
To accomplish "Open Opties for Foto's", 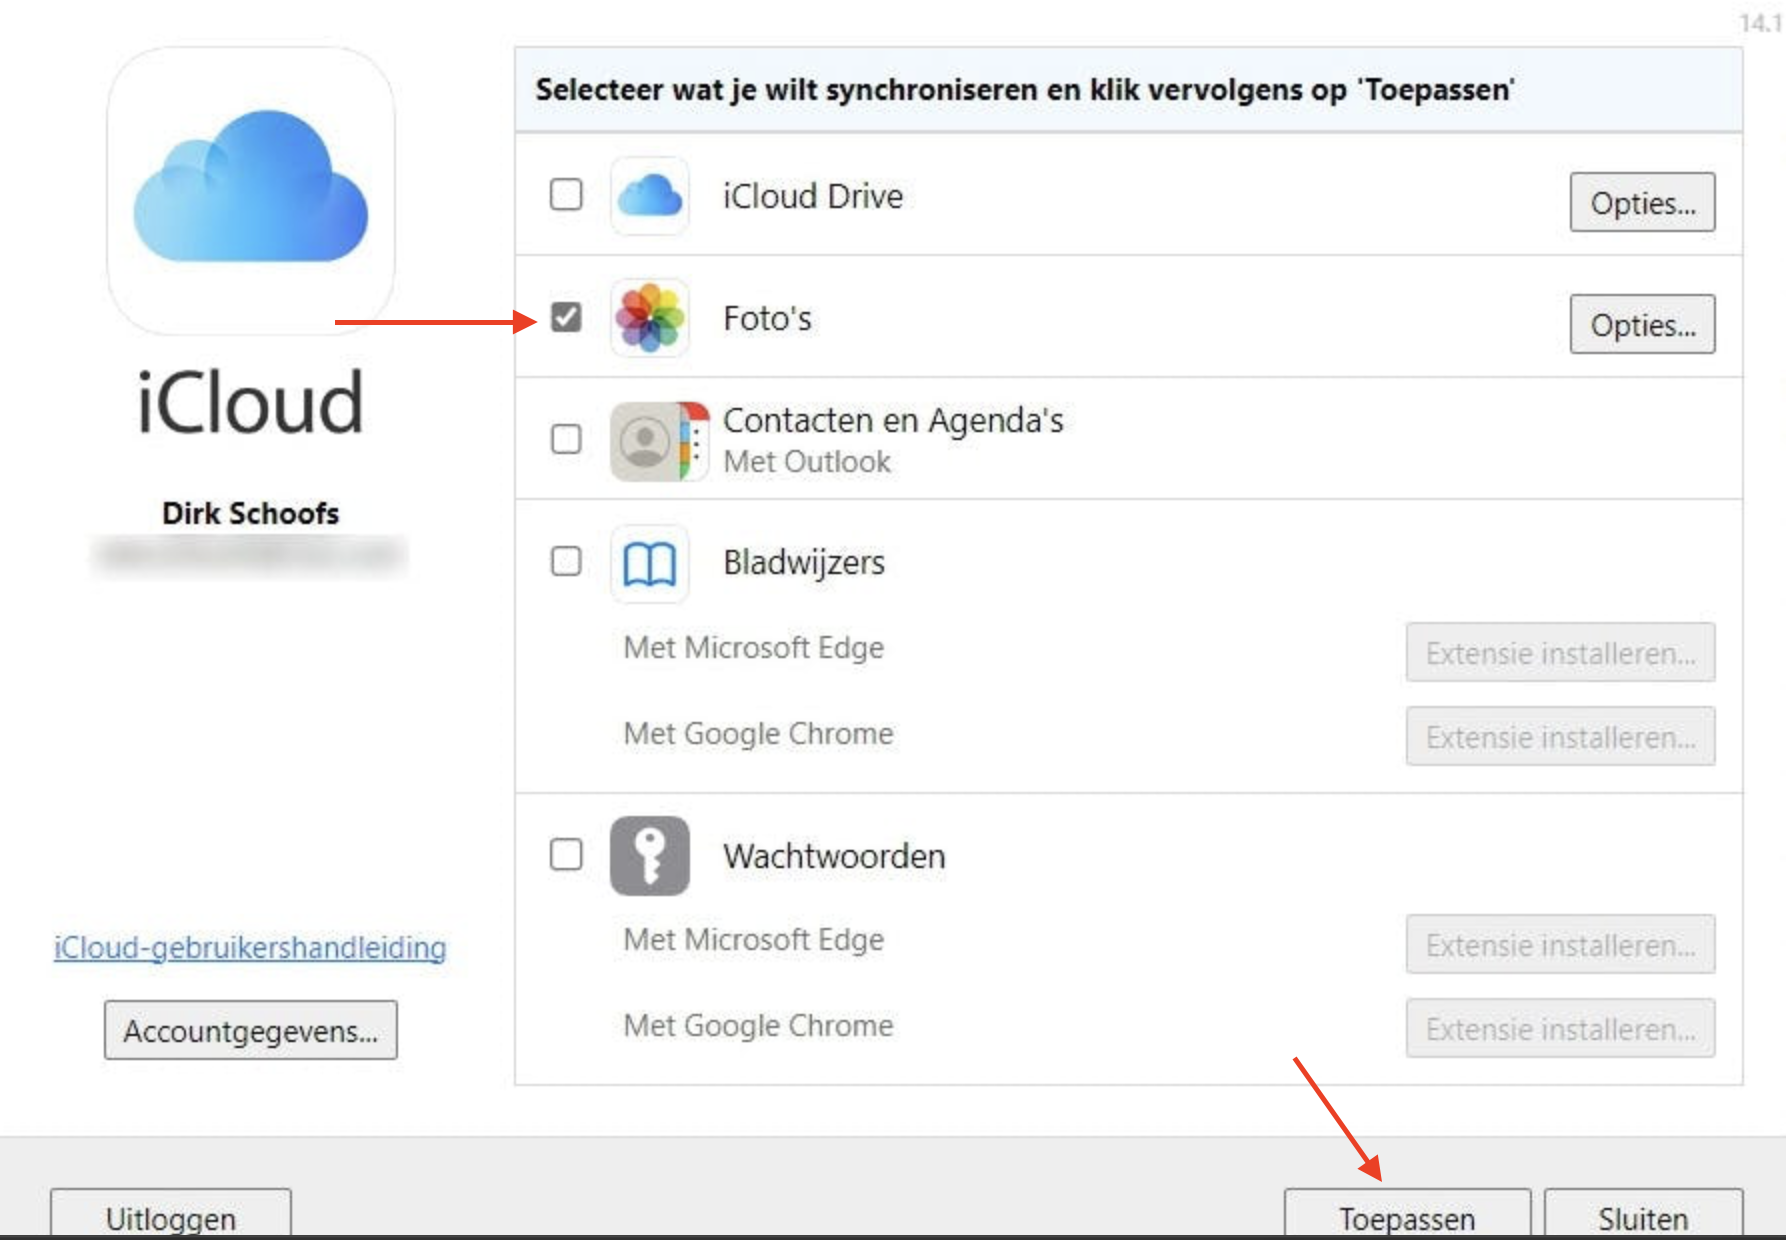I will tap(1641, 325).
